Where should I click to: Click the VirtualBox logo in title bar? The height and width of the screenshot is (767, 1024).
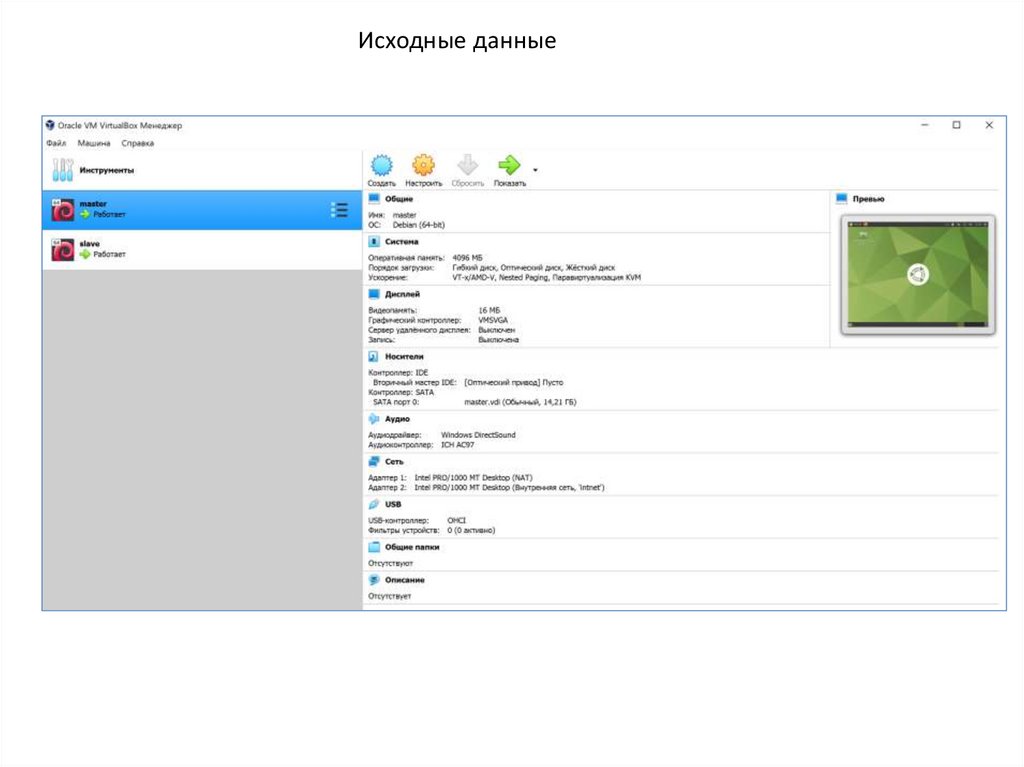[x=50, y=125]
